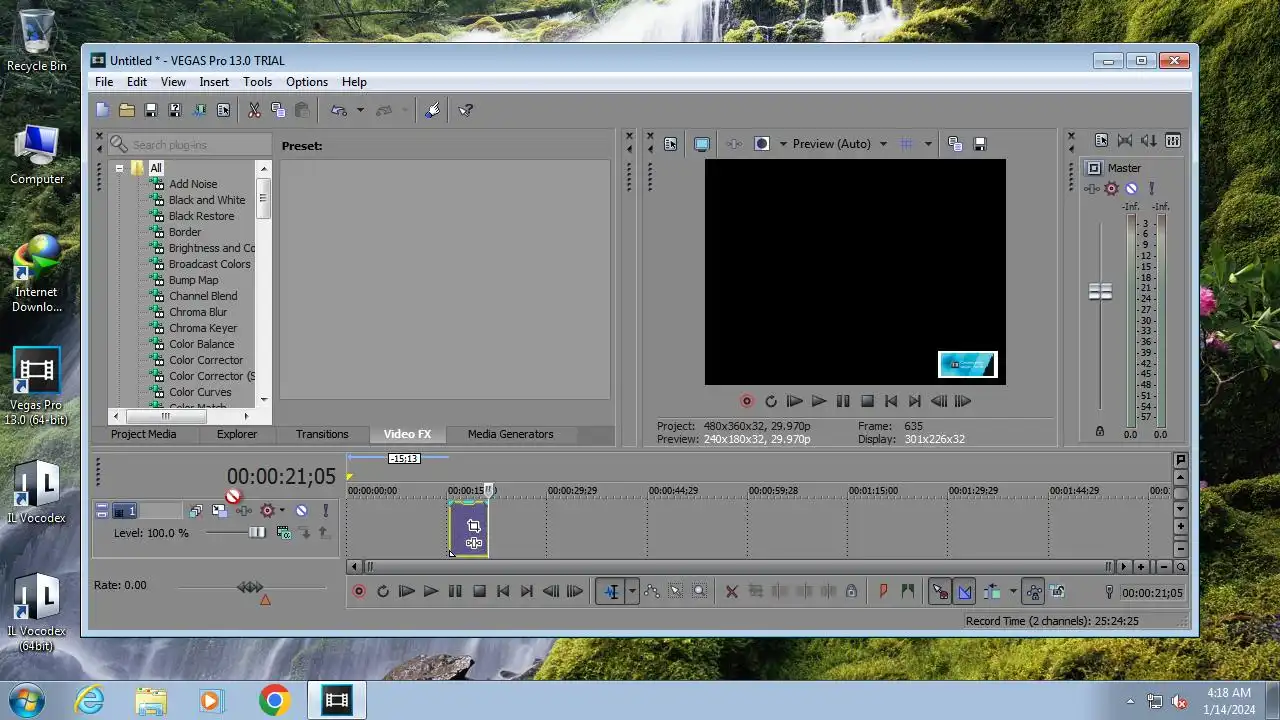The image size is (1280, 720).
Task: Open the Normal edit tool dropdown arrow
Action: click(x=632, y=592)
